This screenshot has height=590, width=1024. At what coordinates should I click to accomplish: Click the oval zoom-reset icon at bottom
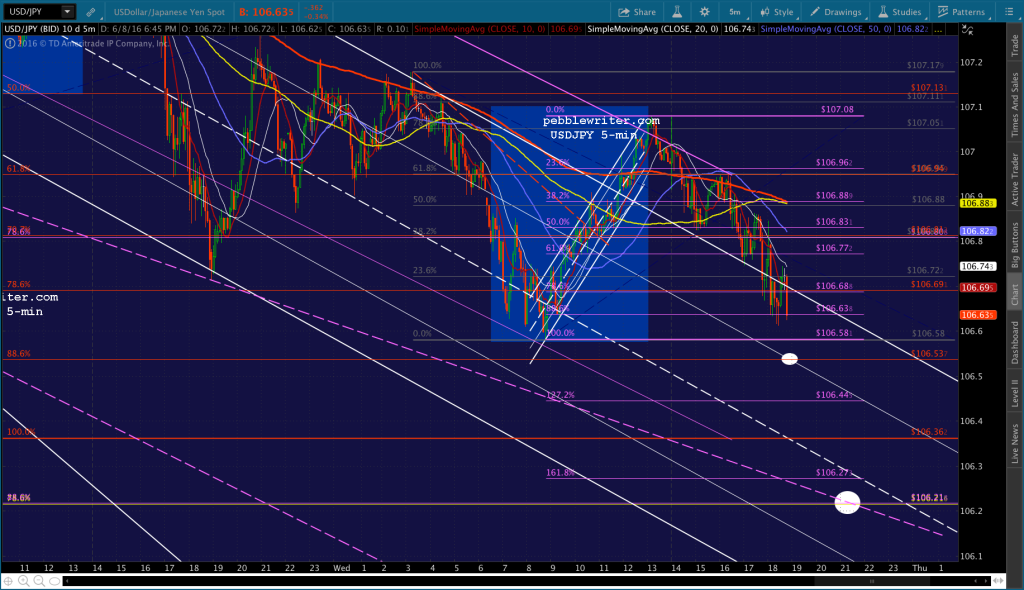[54, 581]
